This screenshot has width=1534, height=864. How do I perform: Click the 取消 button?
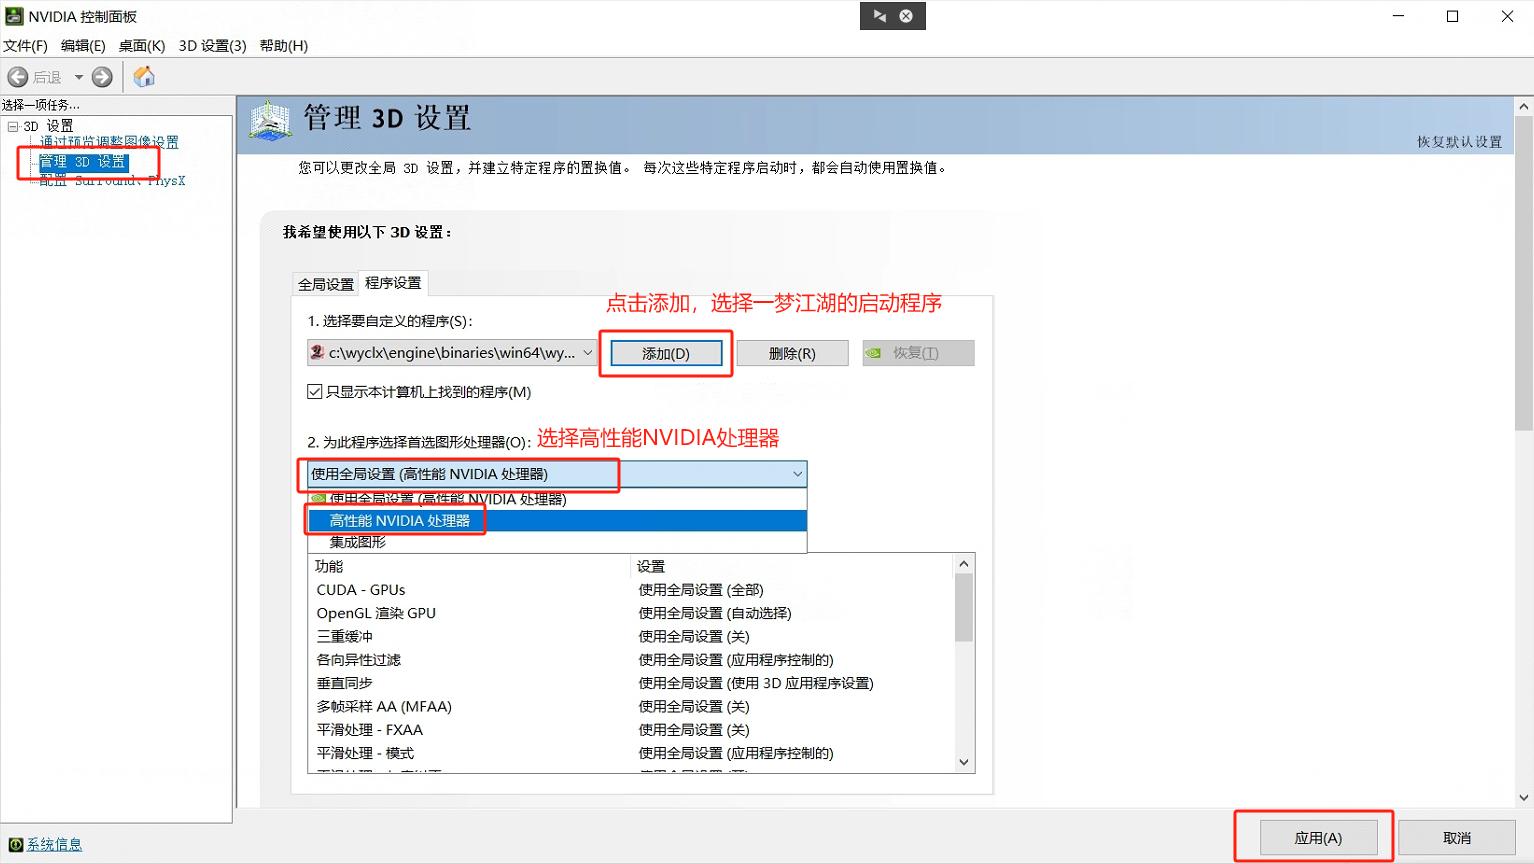tap(1457, 838)
